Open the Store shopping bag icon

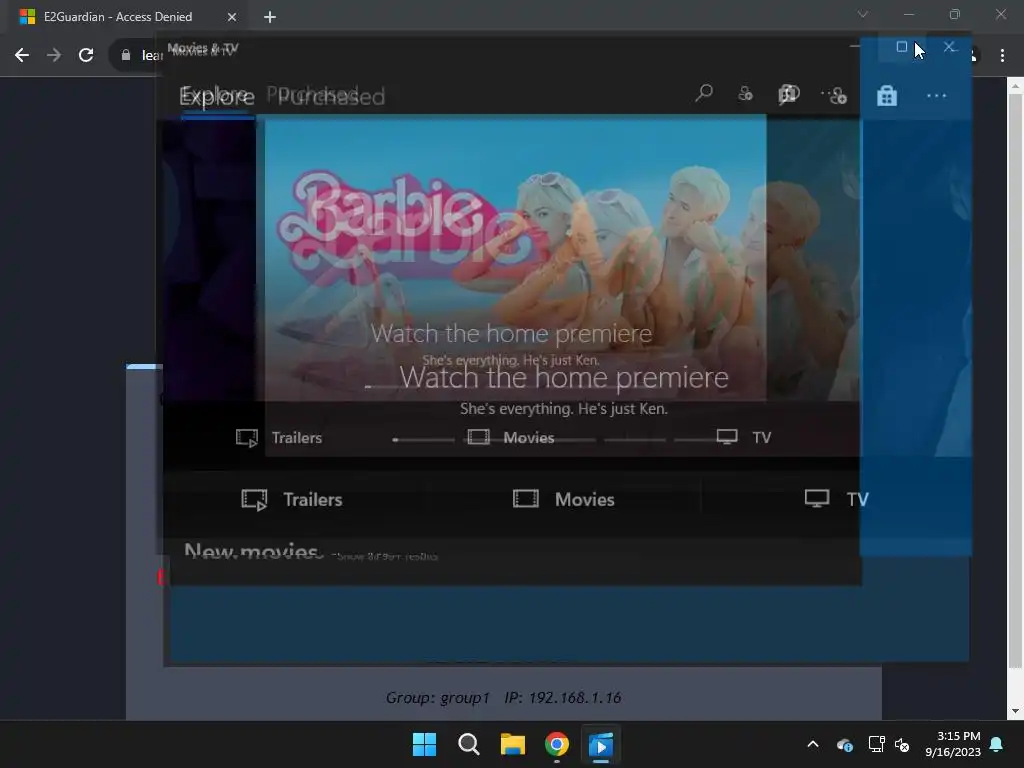(886, 96)
